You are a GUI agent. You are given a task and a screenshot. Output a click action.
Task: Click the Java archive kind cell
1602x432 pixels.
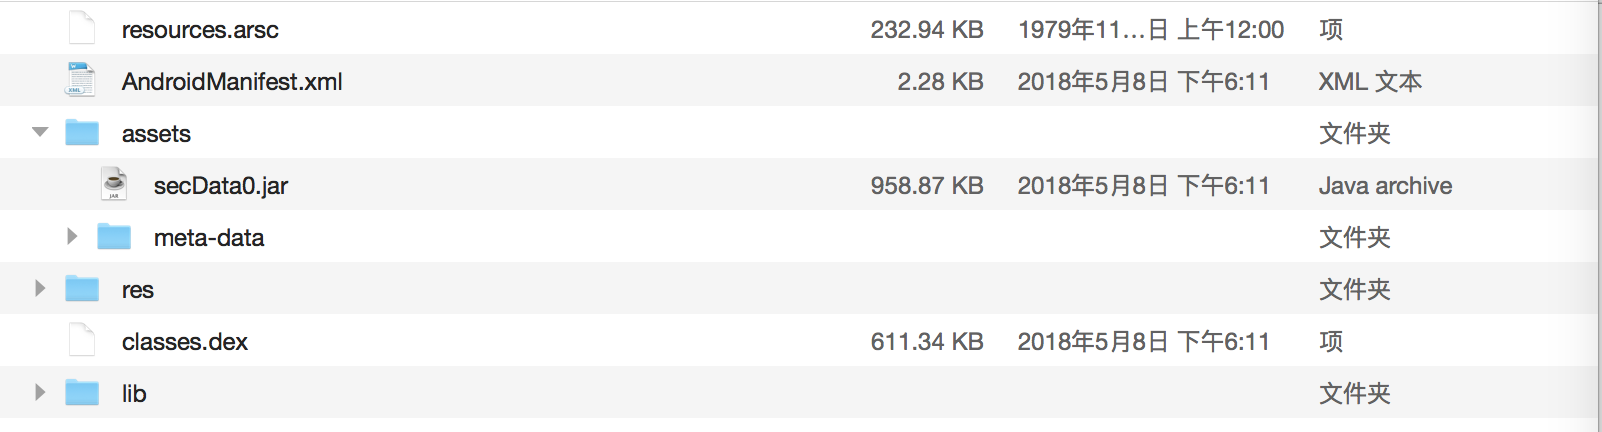[1385, 186]
